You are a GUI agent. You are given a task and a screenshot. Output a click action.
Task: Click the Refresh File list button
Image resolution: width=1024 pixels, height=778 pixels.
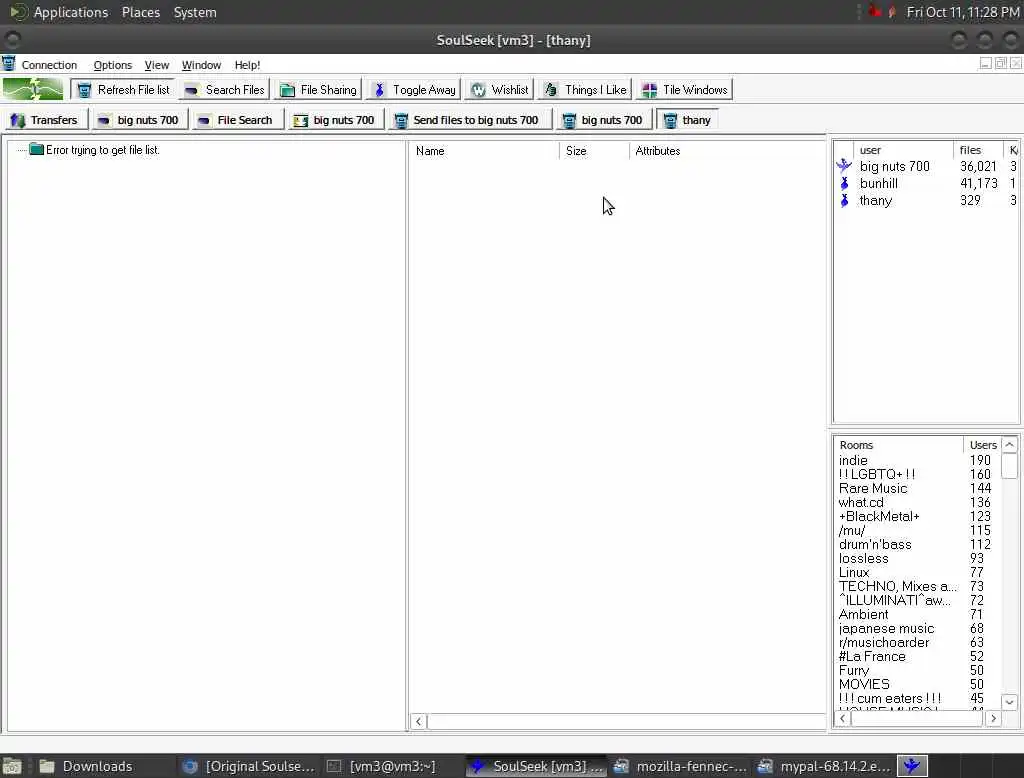point(123,89)
